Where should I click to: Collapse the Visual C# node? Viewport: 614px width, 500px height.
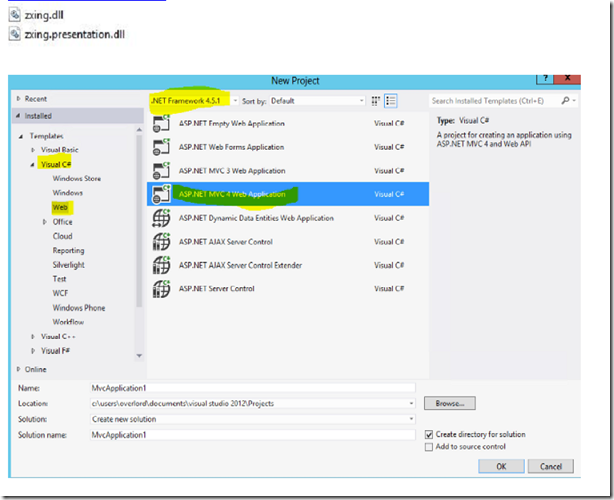tap(33, 165)
